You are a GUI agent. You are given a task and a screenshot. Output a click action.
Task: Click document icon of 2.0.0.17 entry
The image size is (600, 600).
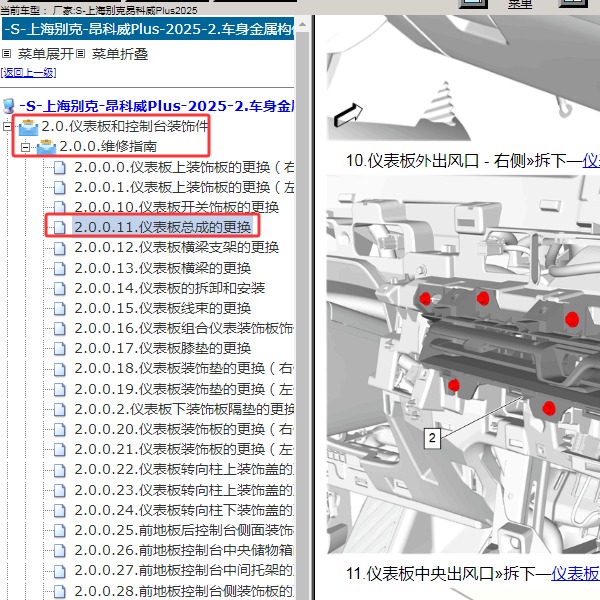[60, 348]
